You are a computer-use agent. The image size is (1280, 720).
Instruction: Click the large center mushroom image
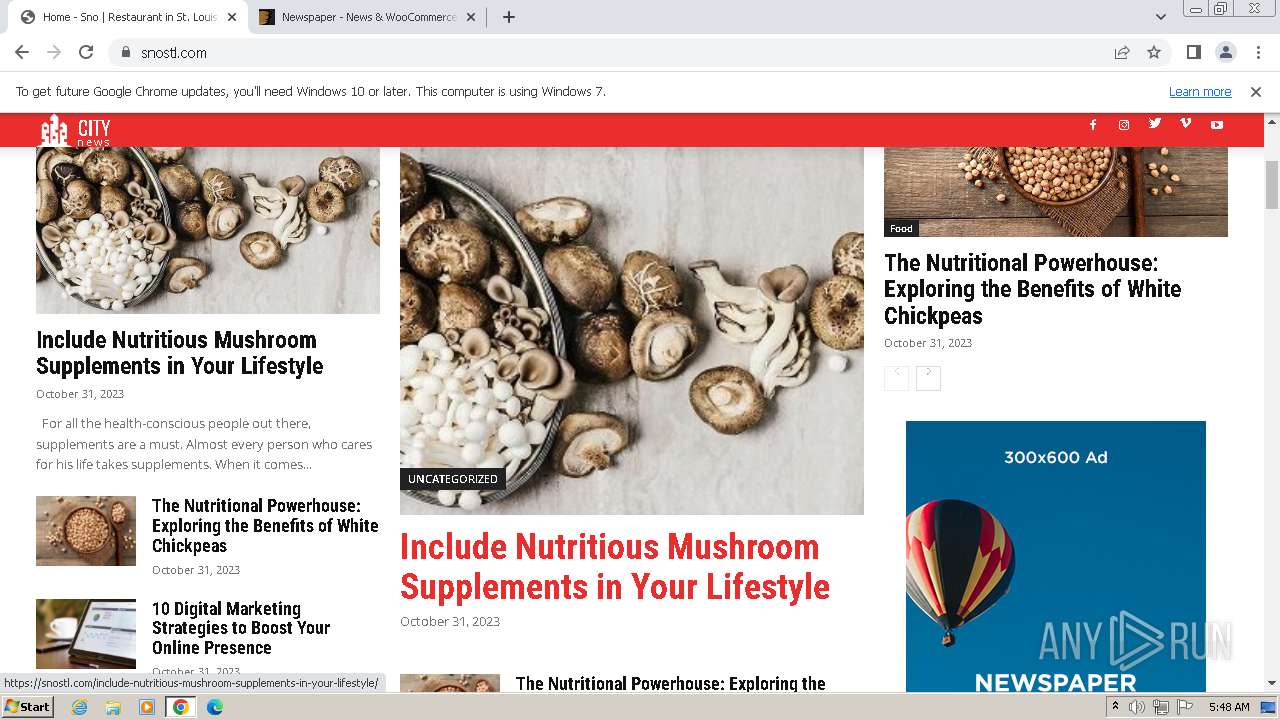tap(632, 331)
